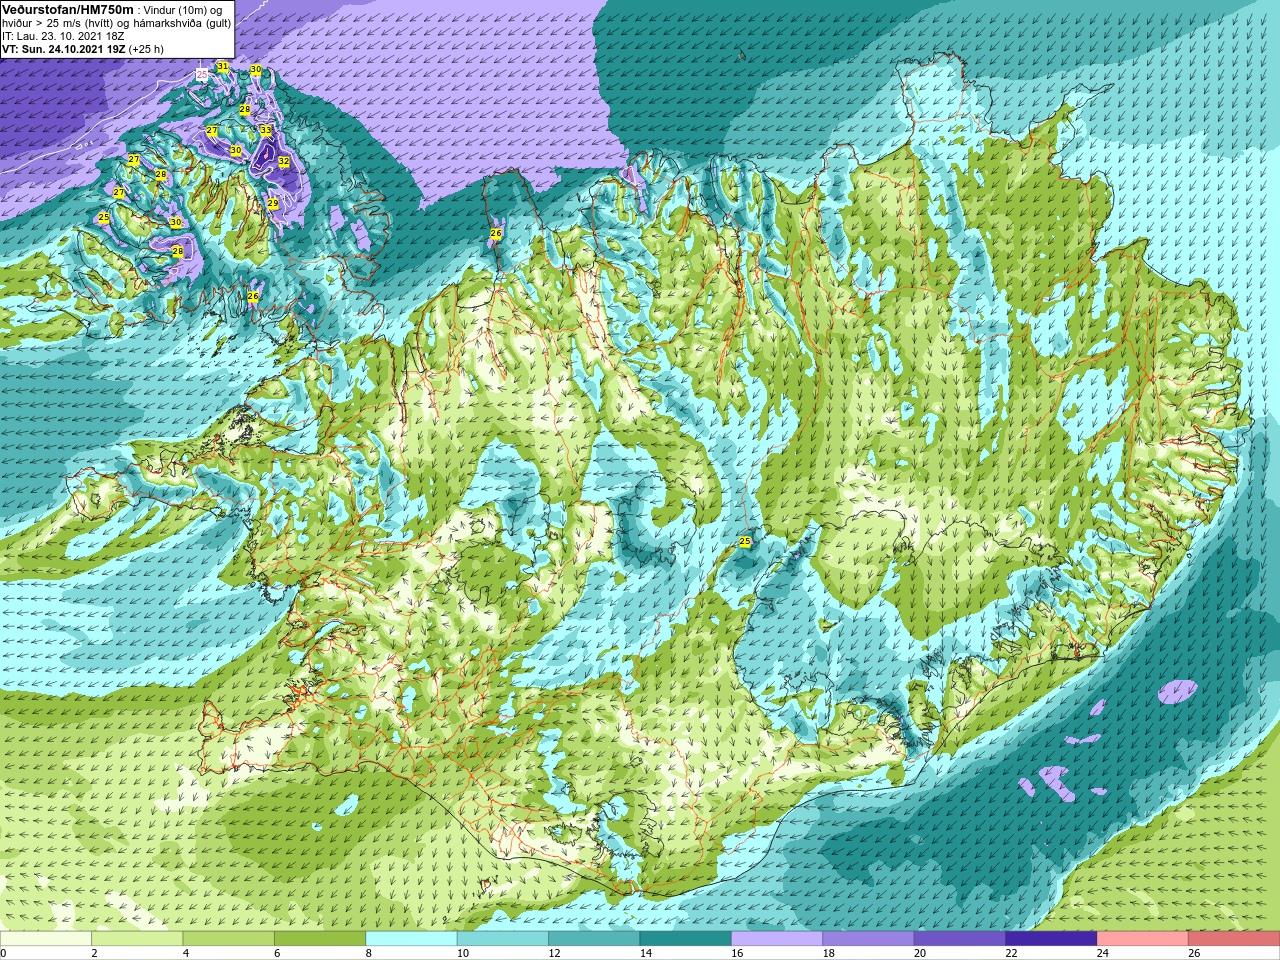This screenshot has height=960, width=1280.
Task: Click the yellow gust marker reading 33
Action: (x=265, y=130)
